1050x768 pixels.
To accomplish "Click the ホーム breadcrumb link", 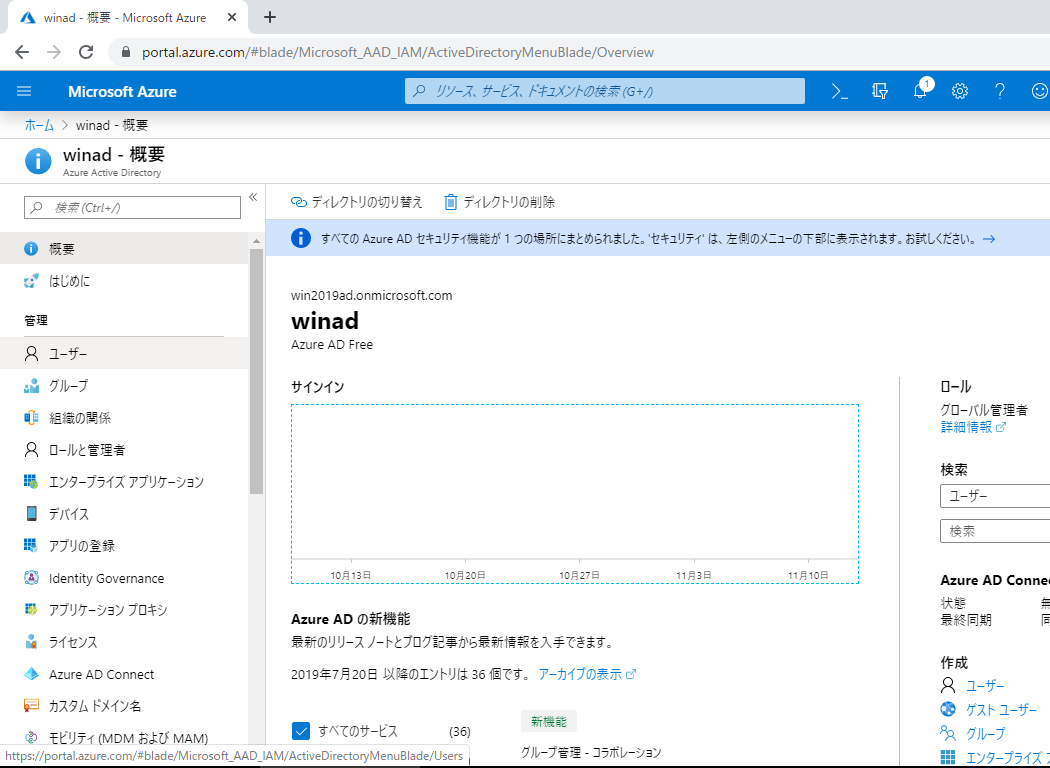I will point(39,125).
